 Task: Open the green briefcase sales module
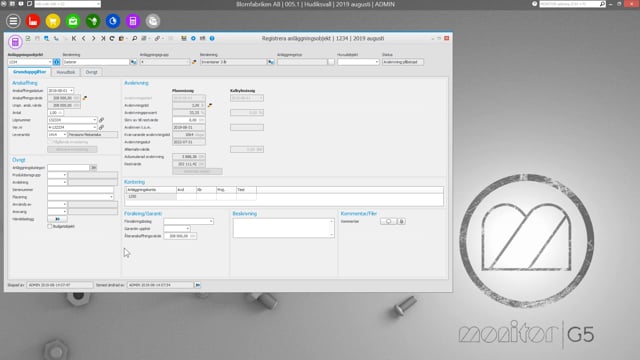pos(73,21)
